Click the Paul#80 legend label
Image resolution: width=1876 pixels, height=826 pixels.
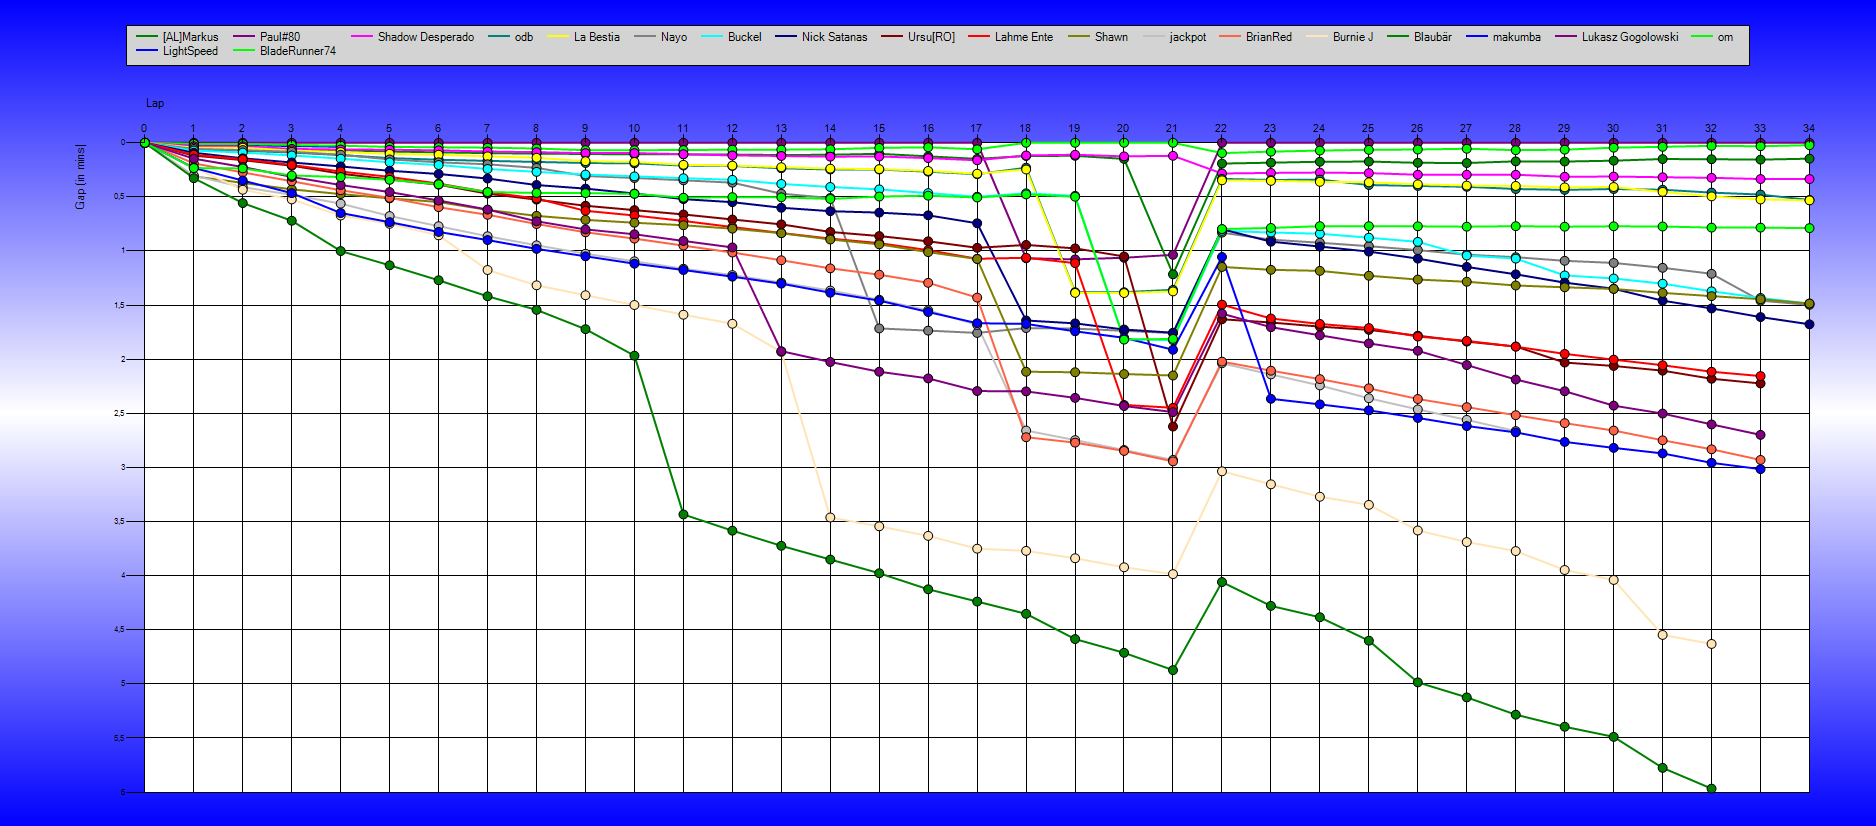(x=279, y=37)
